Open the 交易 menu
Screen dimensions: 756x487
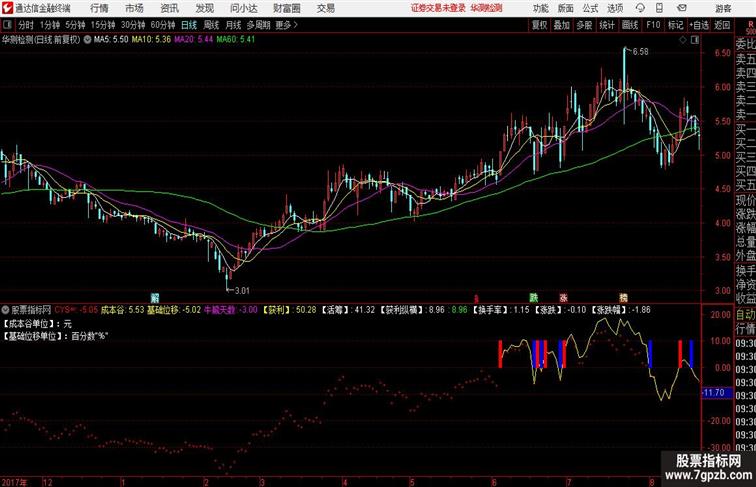325,8
